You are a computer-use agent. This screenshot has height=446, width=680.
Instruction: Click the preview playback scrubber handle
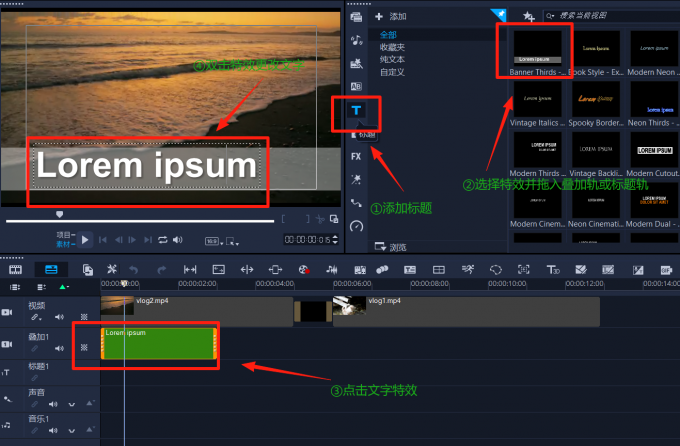59,213
